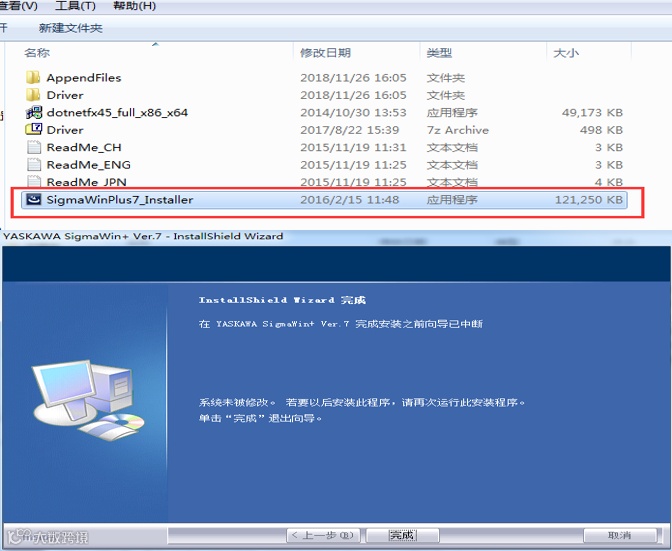Click the size value 498 KB
The height and width of the screenshot is (551, 672).
tap(601, 130)
